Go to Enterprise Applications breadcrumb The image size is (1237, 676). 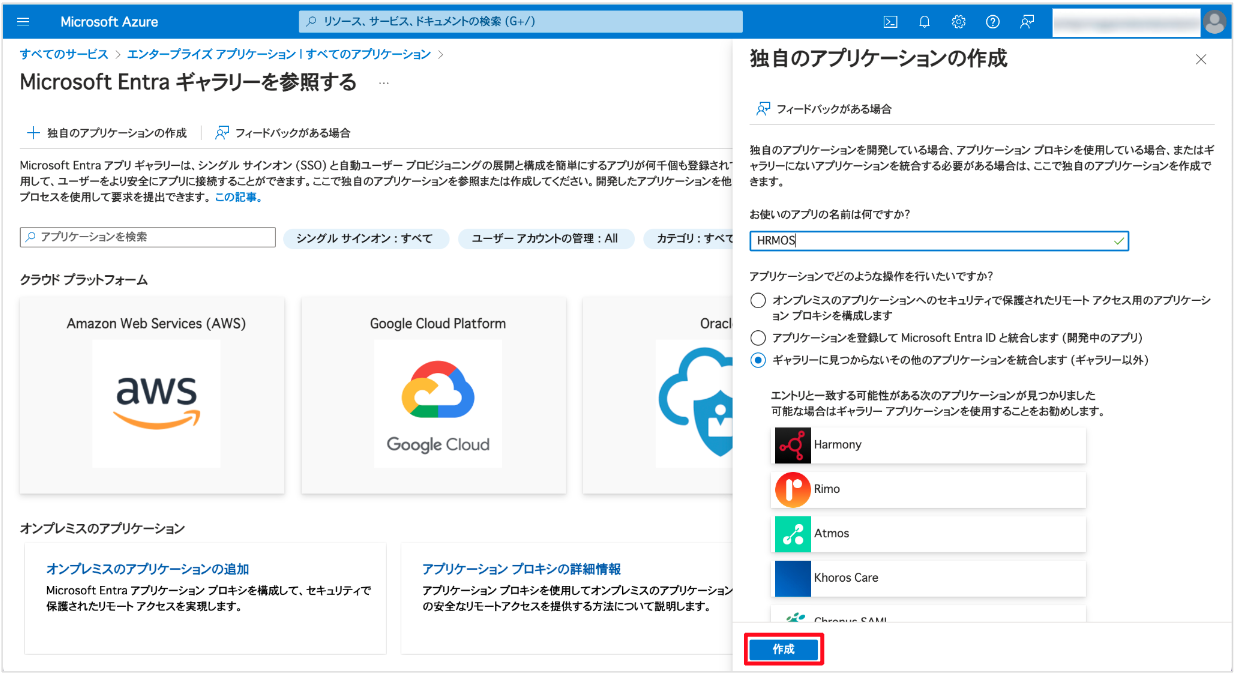pyautogui.click(x=279, y=54)
